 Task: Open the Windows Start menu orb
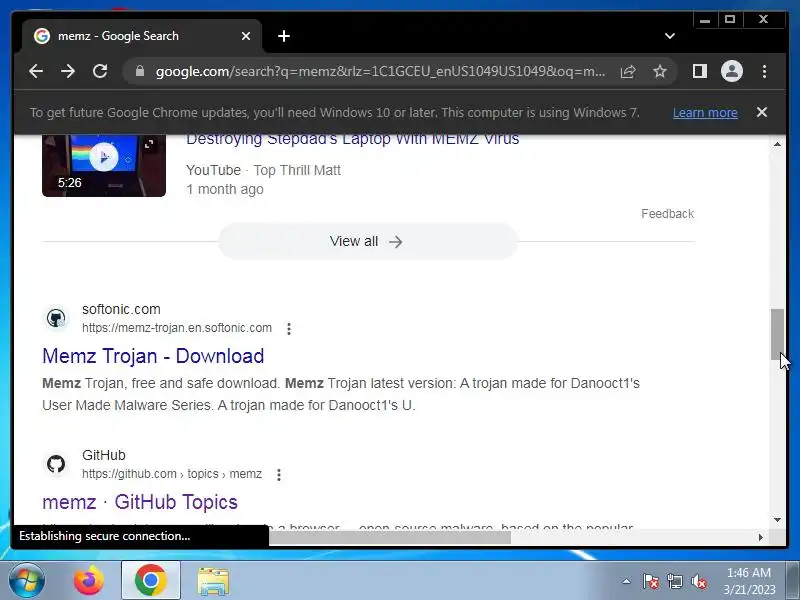pyautogui.click(x=27, y=581)
